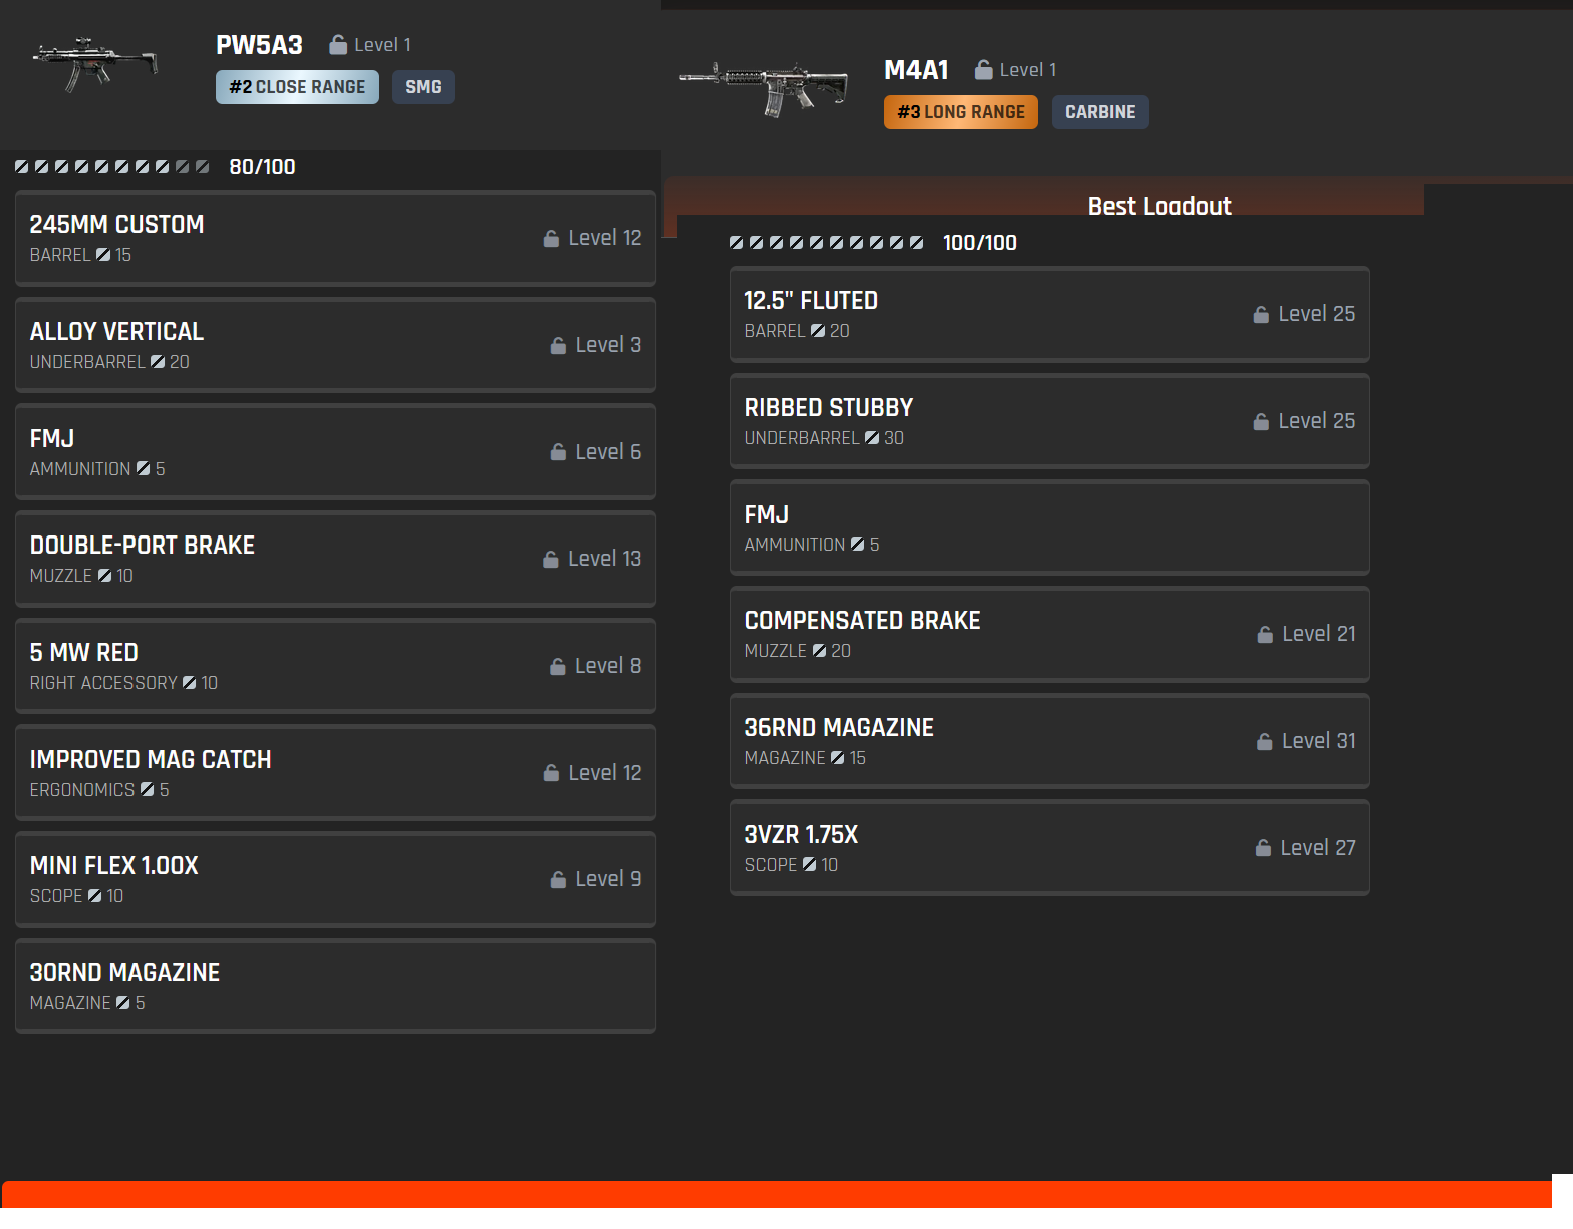Screen dimensions: 1573x1229
Task: Click the M4A1 weapon title
Action: [916, 70]
